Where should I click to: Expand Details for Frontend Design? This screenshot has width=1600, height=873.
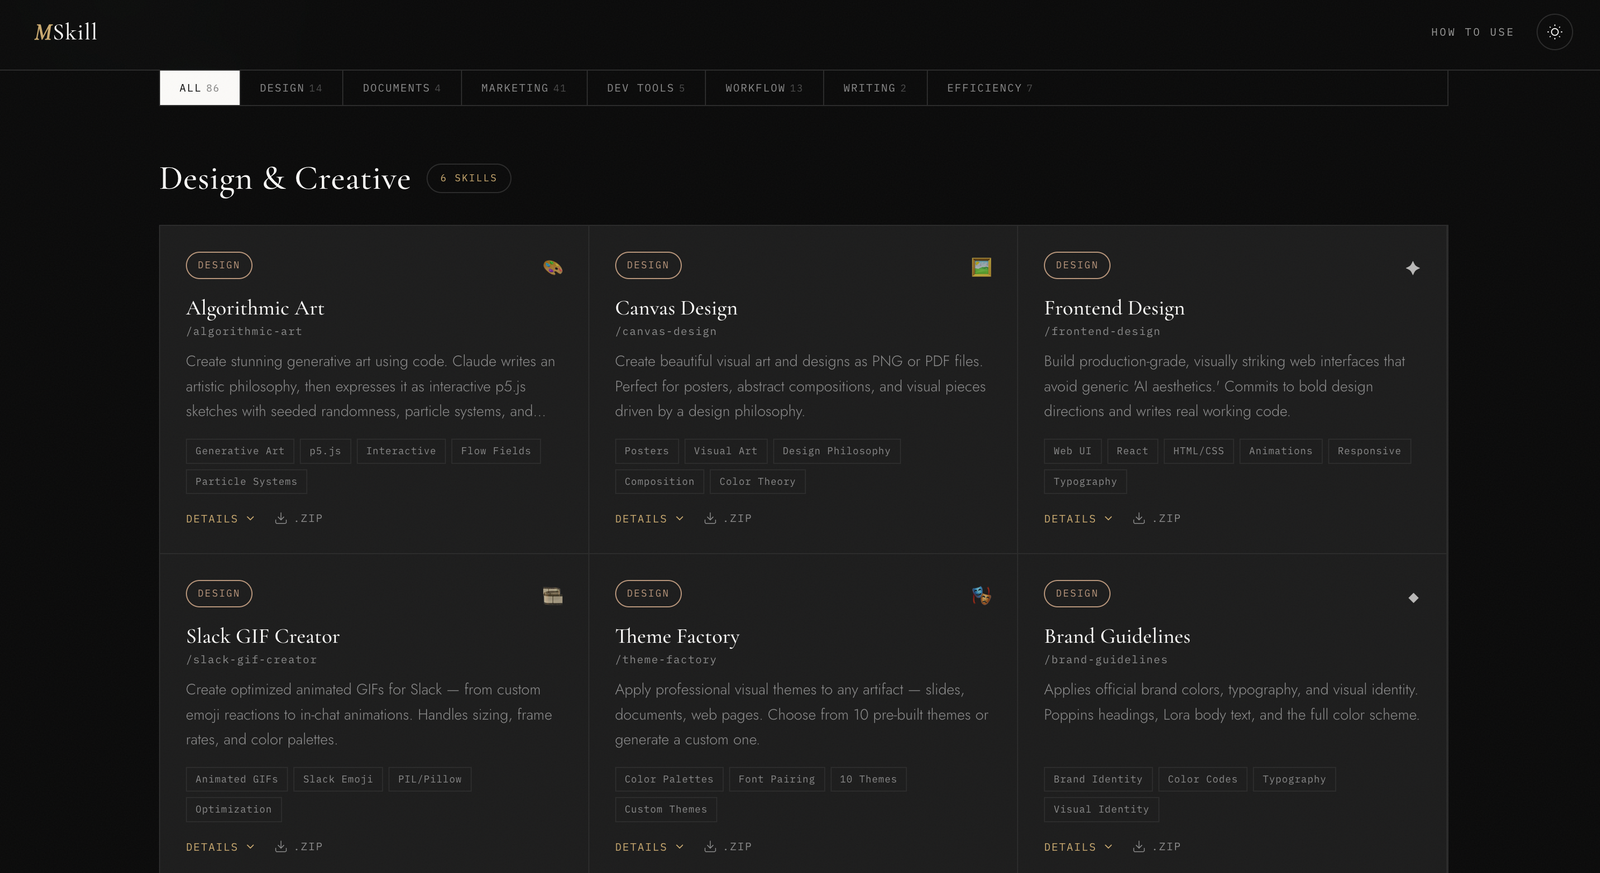click(1078, 519)
